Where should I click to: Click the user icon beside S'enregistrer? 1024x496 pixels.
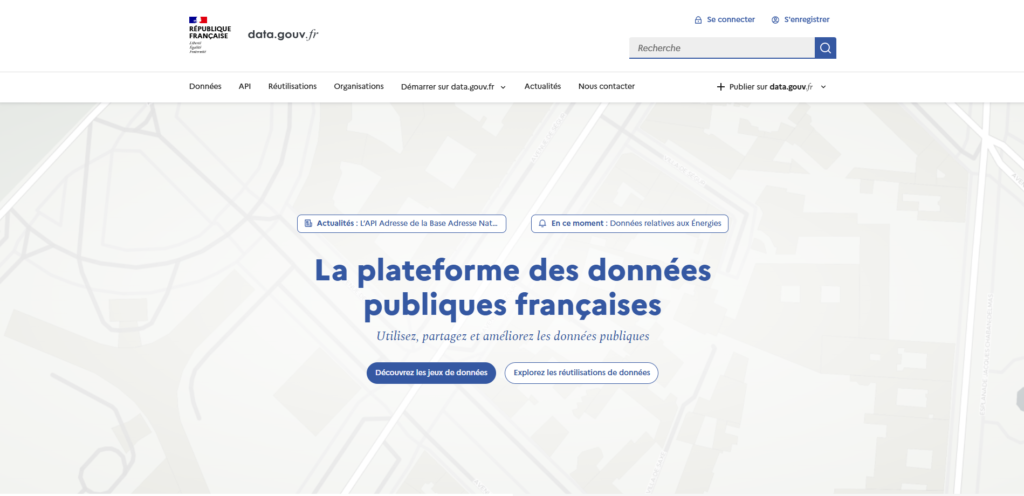(775, 20)
